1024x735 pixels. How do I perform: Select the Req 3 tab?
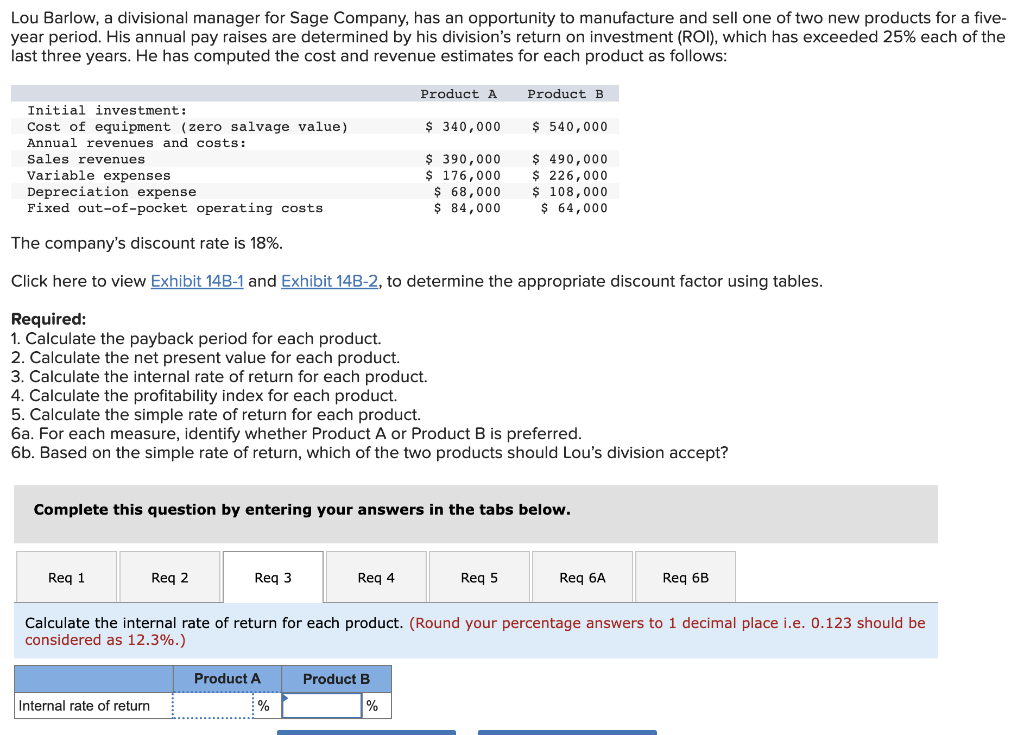point(272,576)
